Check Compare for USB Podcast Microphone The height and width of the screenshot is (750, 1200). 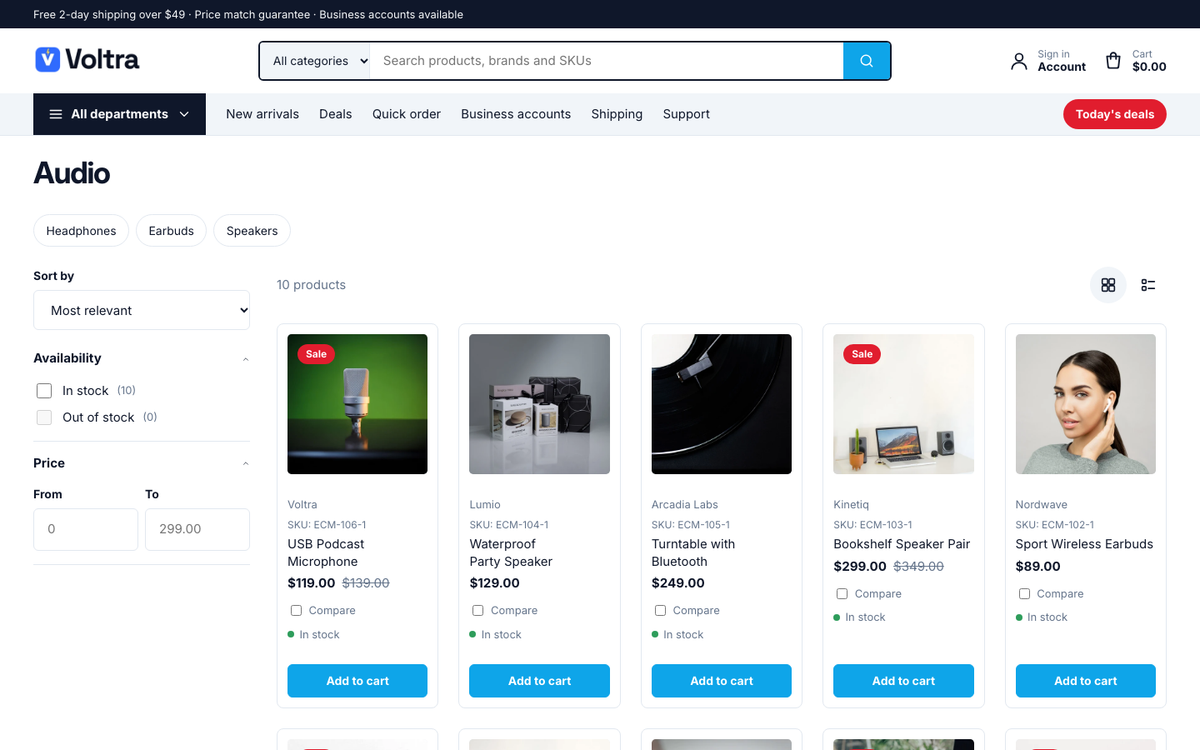(296, 610)
